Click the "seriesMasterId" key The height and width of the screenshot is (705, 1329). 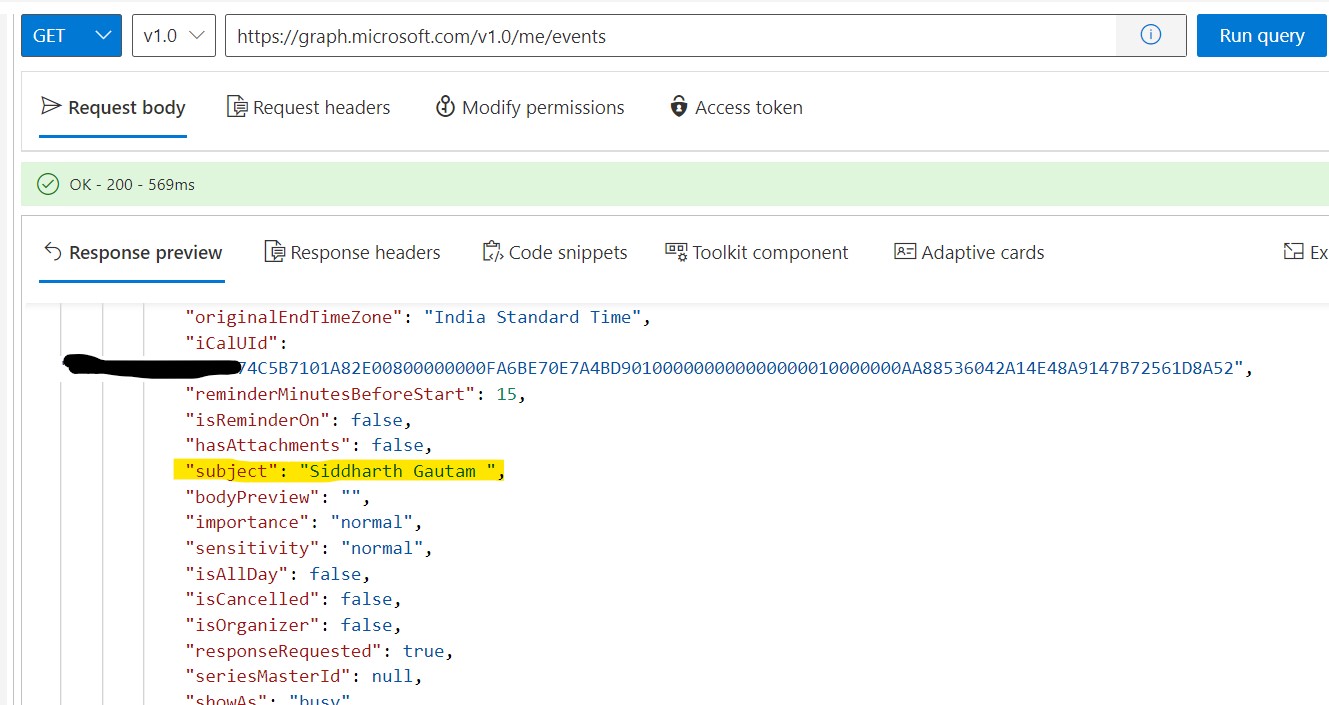click(268, 676)
